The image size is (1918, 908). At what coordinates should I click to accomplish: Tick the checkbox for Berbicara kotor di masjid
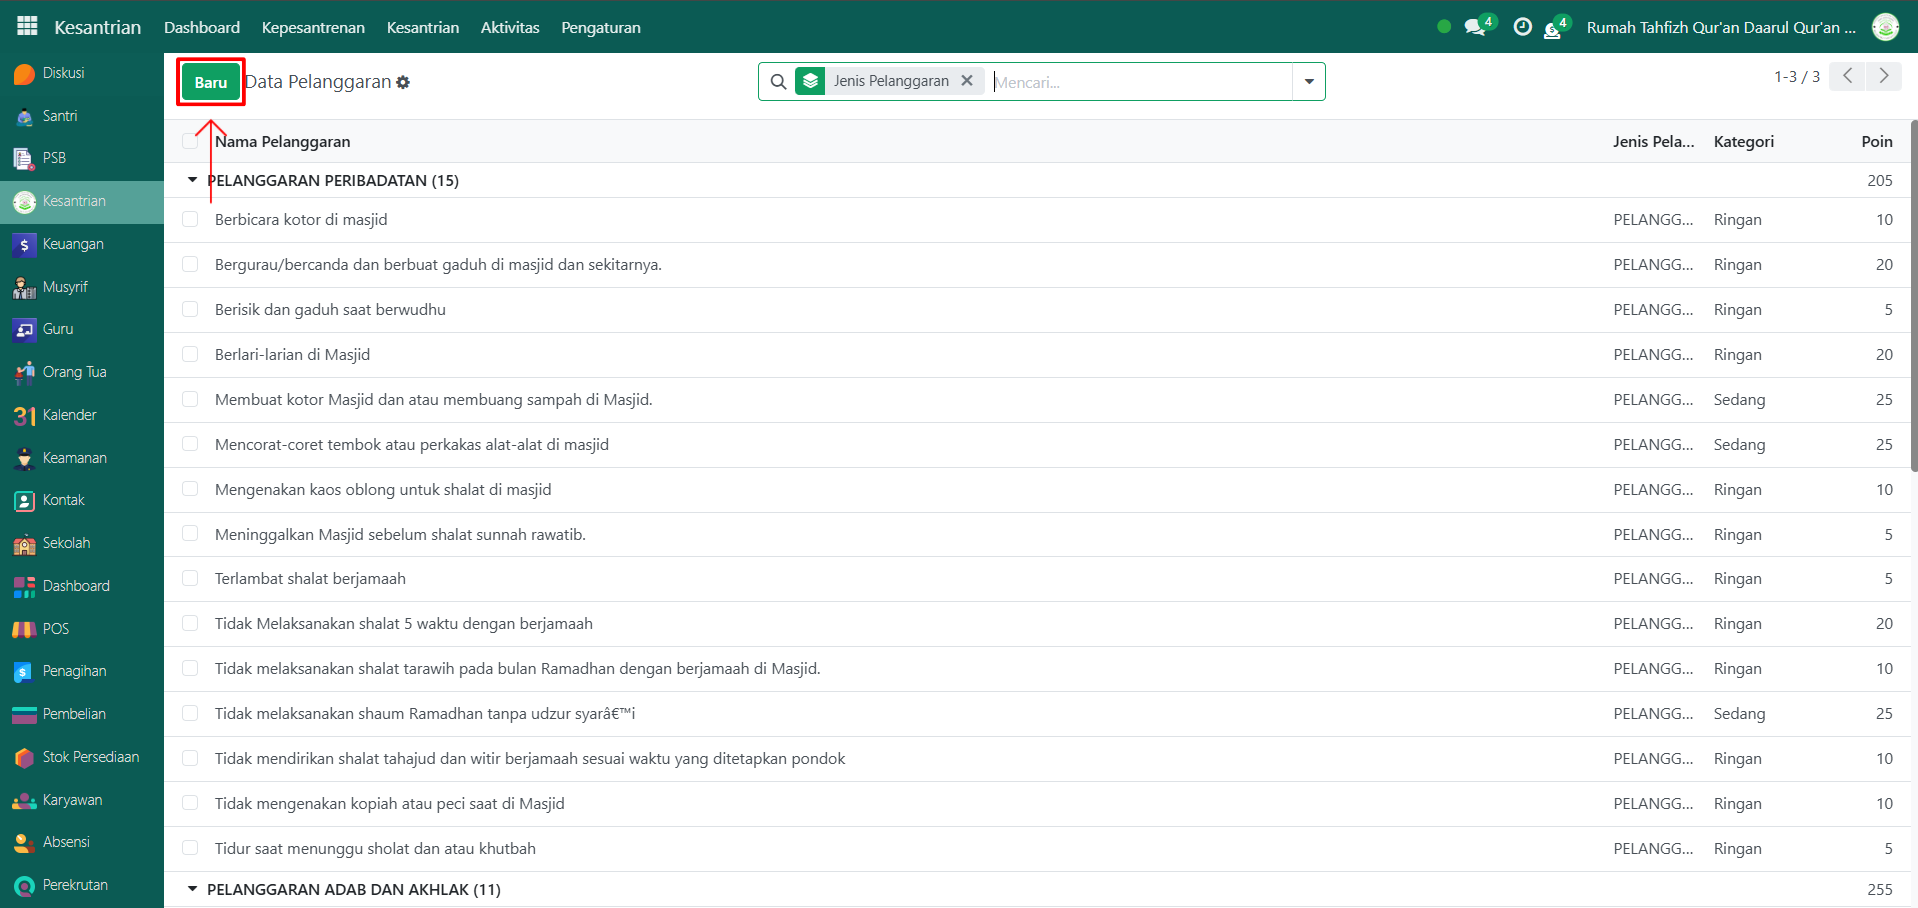[x=190, y=219]
